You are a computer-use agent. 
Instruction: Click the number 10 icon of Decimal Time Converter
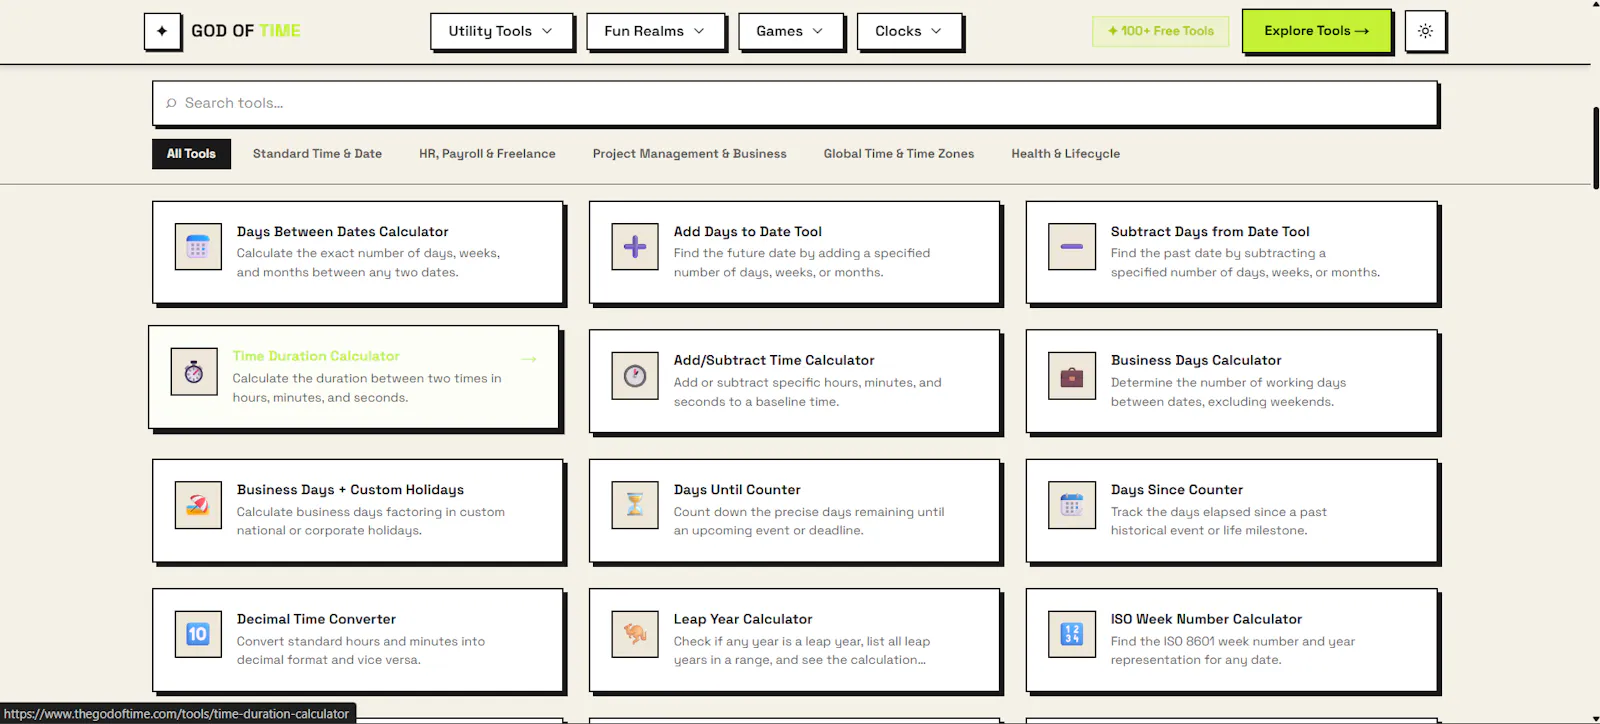pyautogui.click(x=198, y=634)
